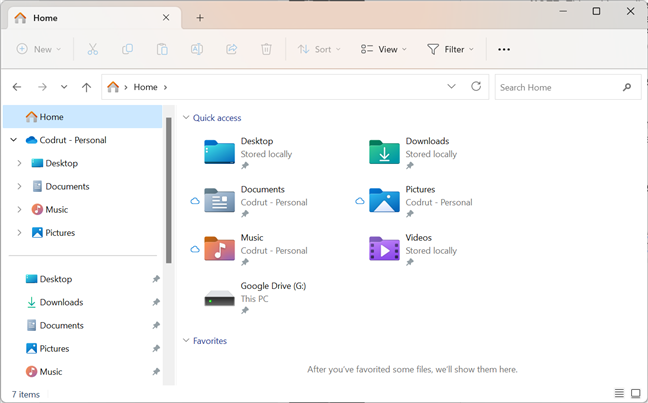This screenshot has height=403, width=648.
Task: Click the navigation pane scrollbar
Action: (169, 190)
